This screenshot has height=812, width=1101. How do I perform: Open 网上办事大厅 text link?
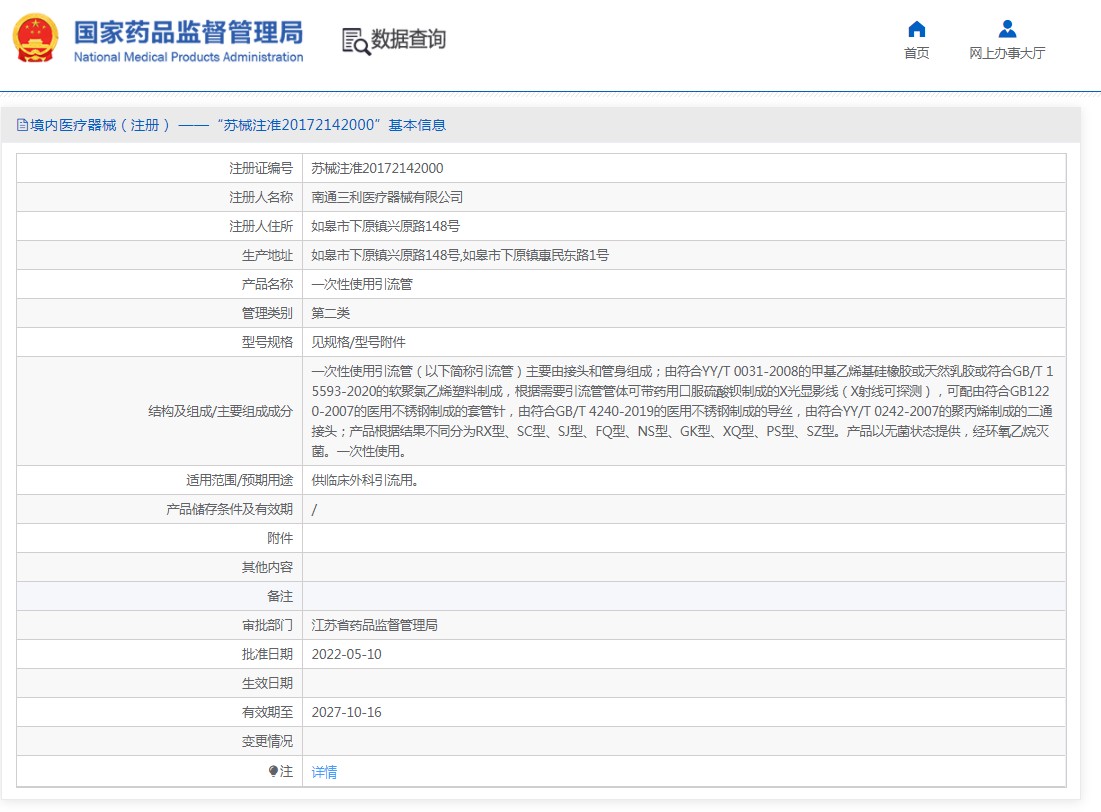pos(1007,53)
